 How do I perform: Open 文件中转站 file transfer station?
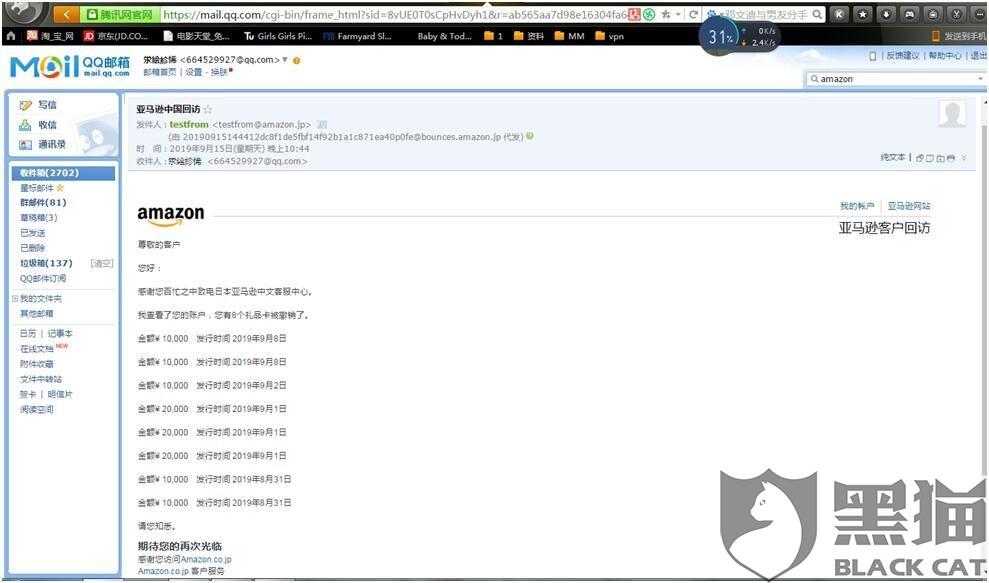click(x=41, y=379)
